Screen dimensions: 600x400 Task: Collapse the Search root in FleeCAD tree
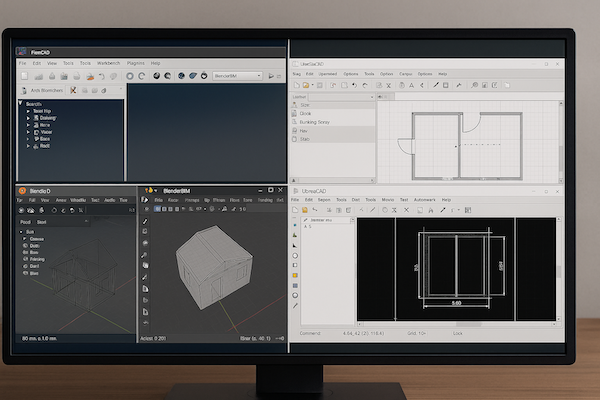(x=21, y=103)
